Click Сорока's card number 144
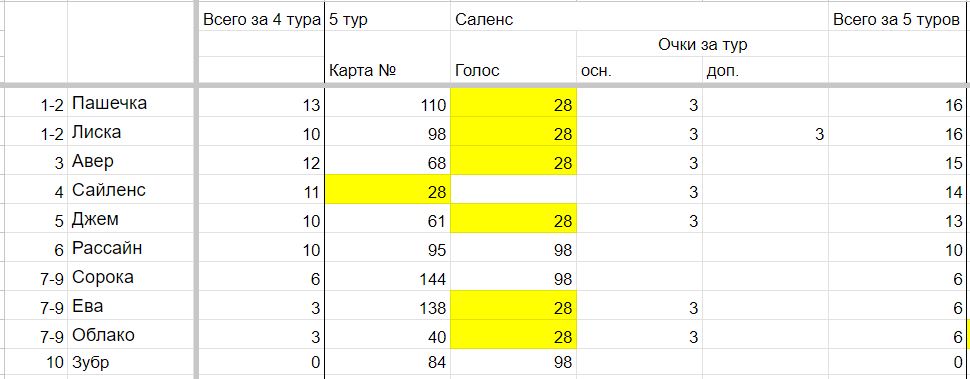 tap(387, 277)
